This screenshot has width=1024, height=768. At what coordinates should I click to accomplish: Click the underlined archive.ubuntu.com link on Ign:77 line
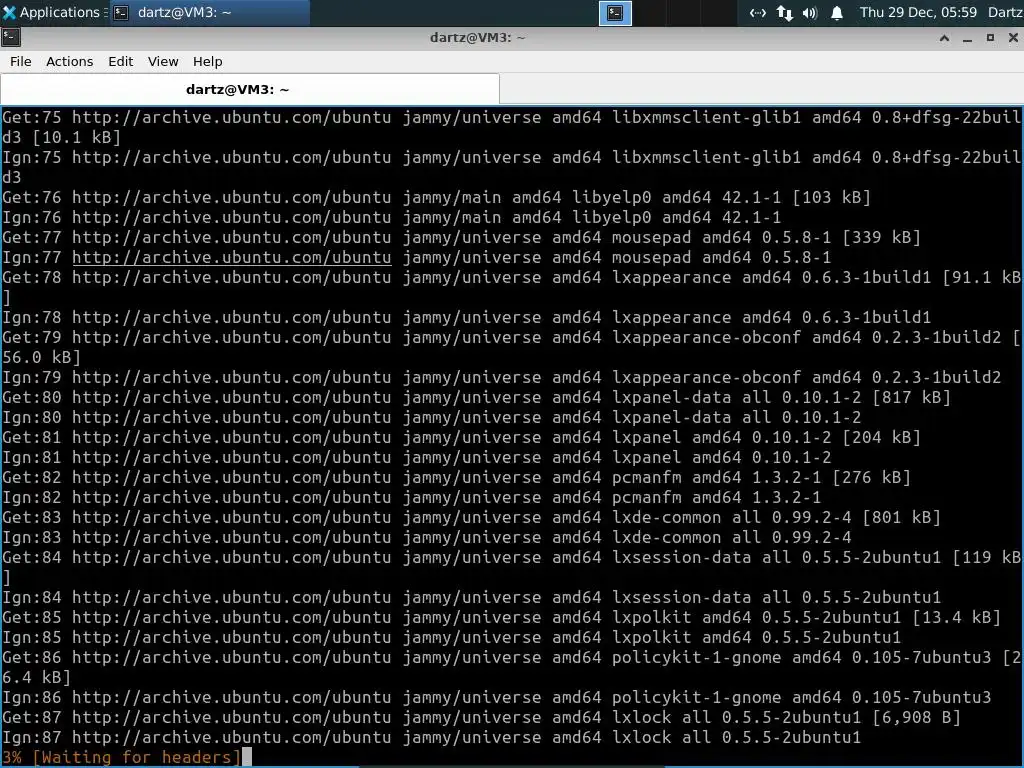pos(232,257)
